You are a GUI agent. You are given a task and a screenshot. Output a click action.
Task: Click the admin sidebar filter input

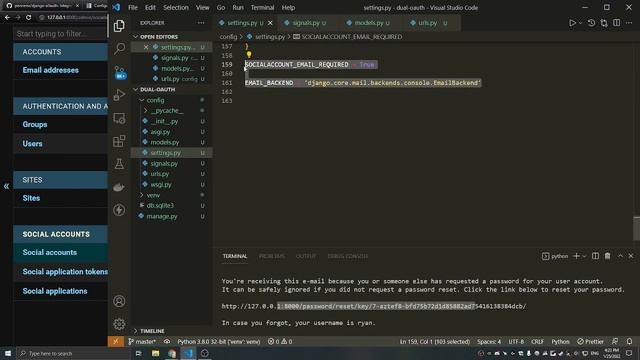click(60, 34)
